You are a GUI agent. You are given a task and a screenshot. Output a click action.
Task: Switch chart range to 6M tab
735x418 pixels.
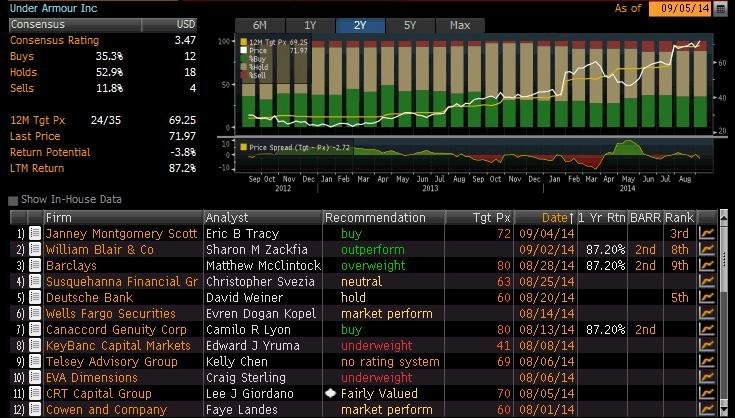click(259, 25)
